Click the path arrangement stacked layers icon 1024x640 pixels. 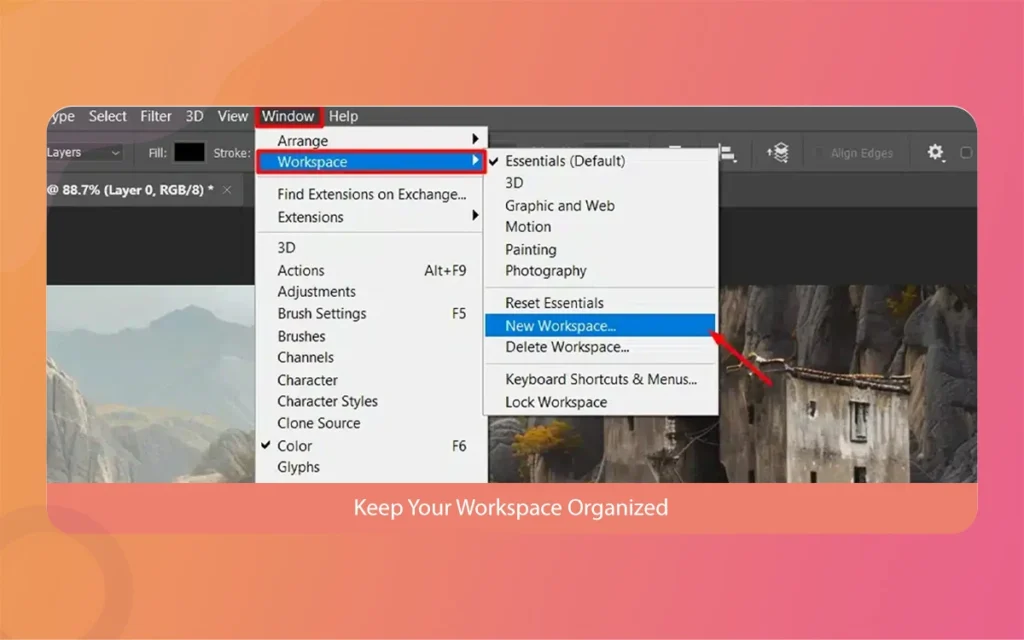(778, 153)
